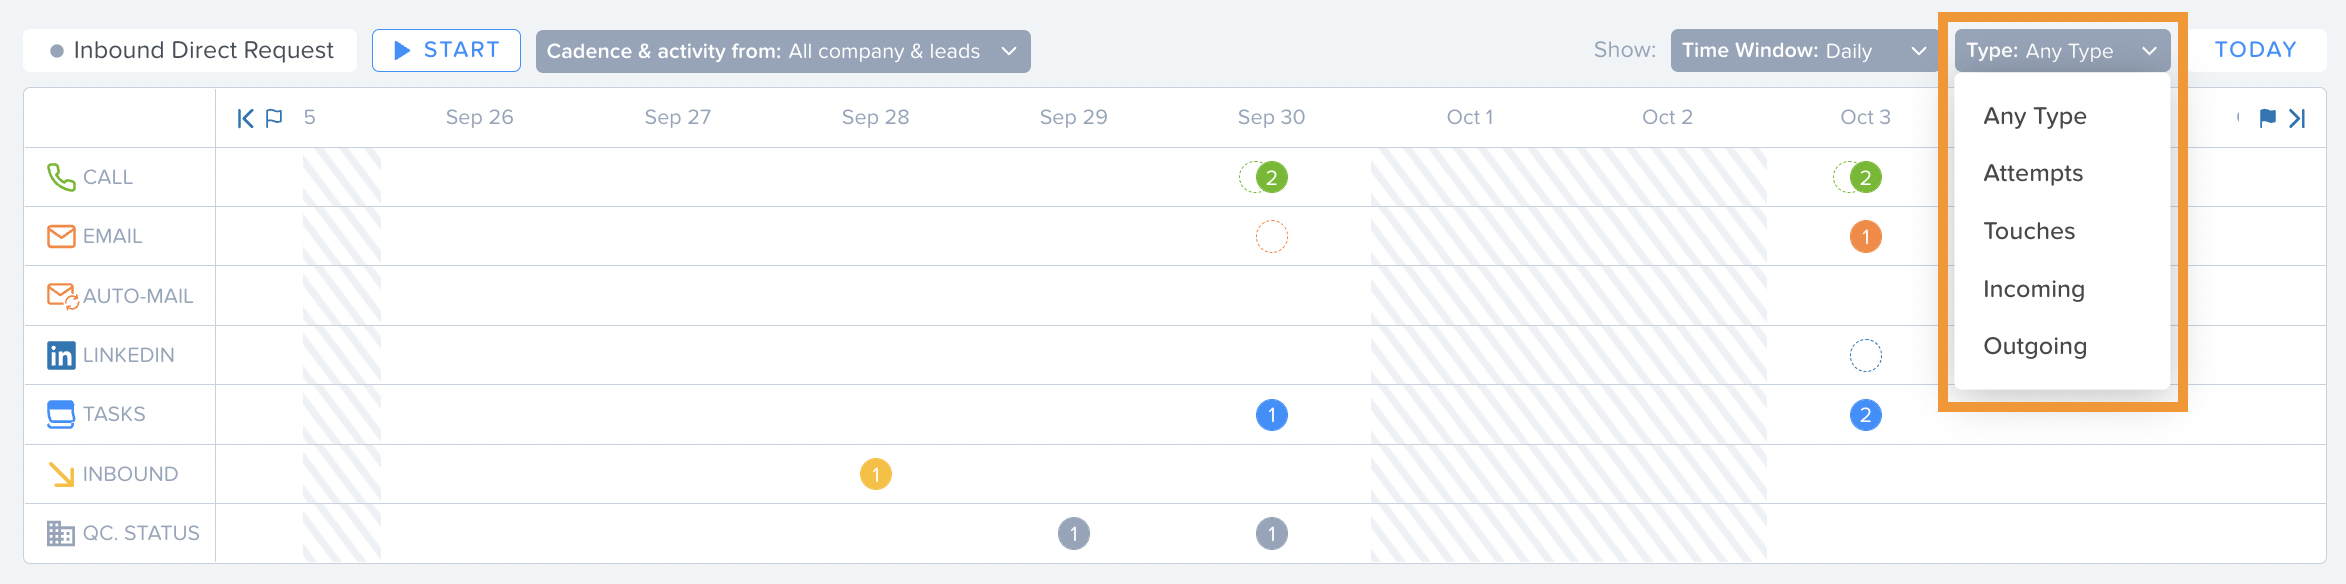Click the outlined start flag icon

[x=274, y=118]
